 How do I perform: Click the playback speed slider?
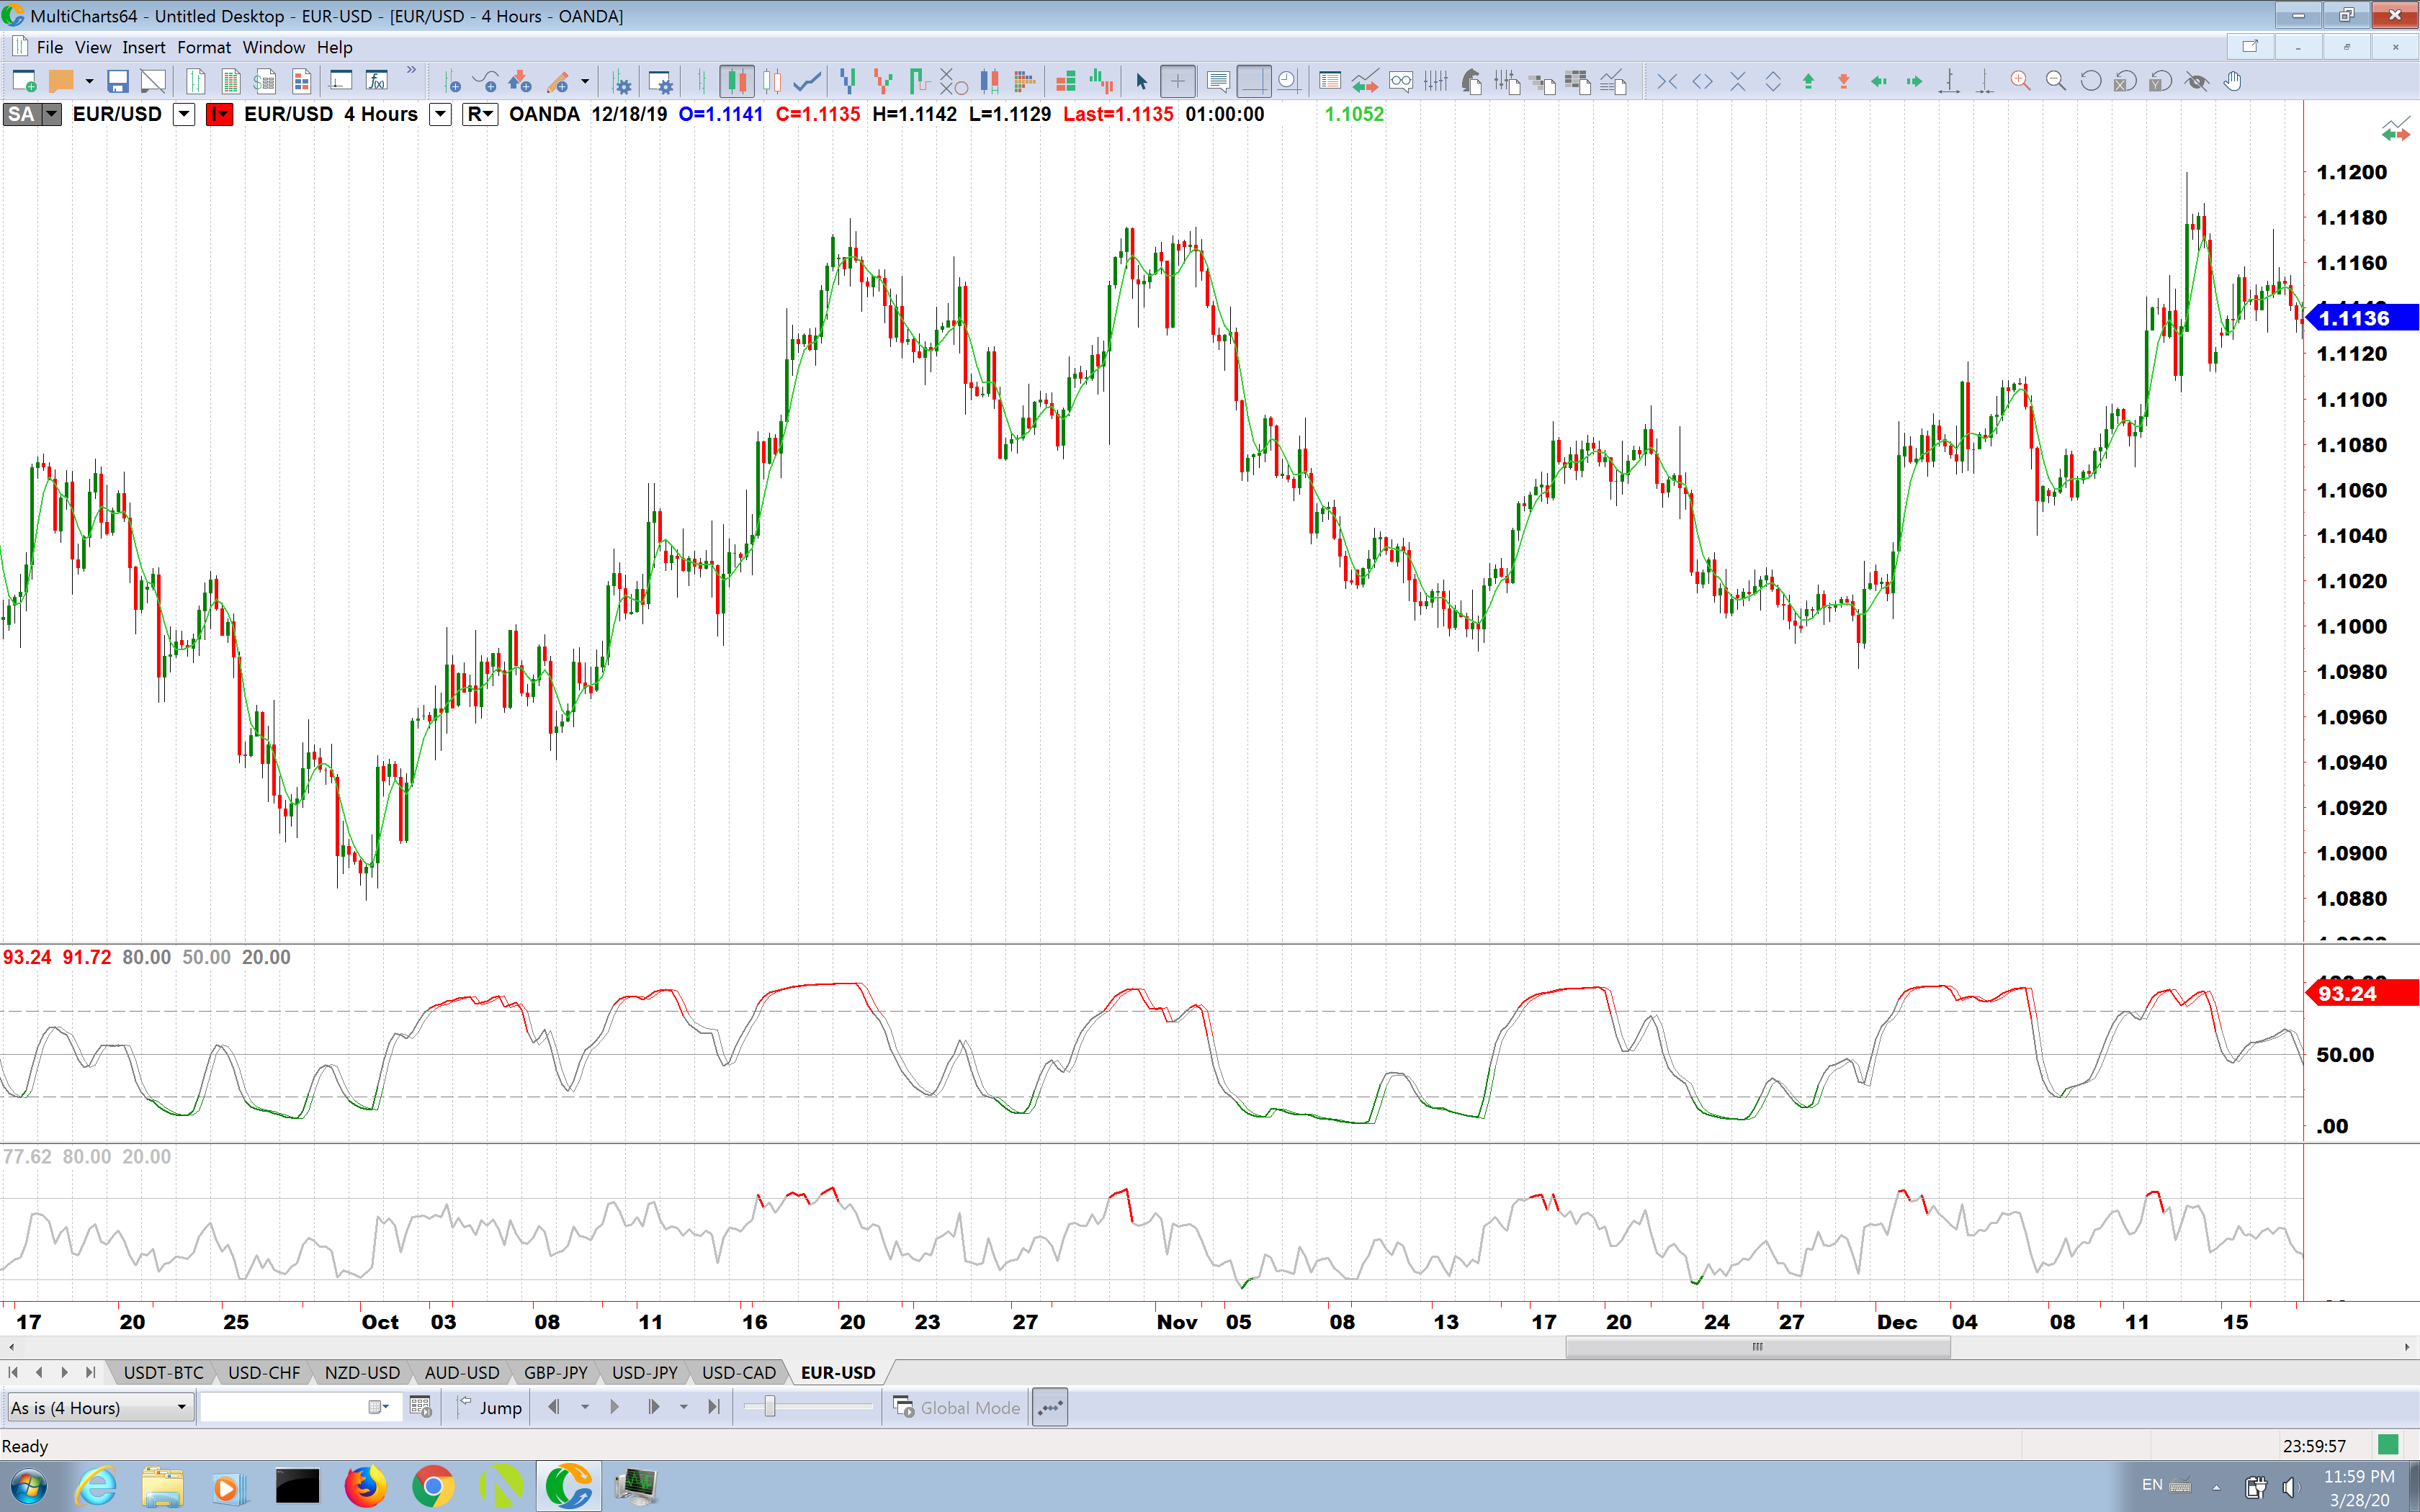click(769, 1408)
